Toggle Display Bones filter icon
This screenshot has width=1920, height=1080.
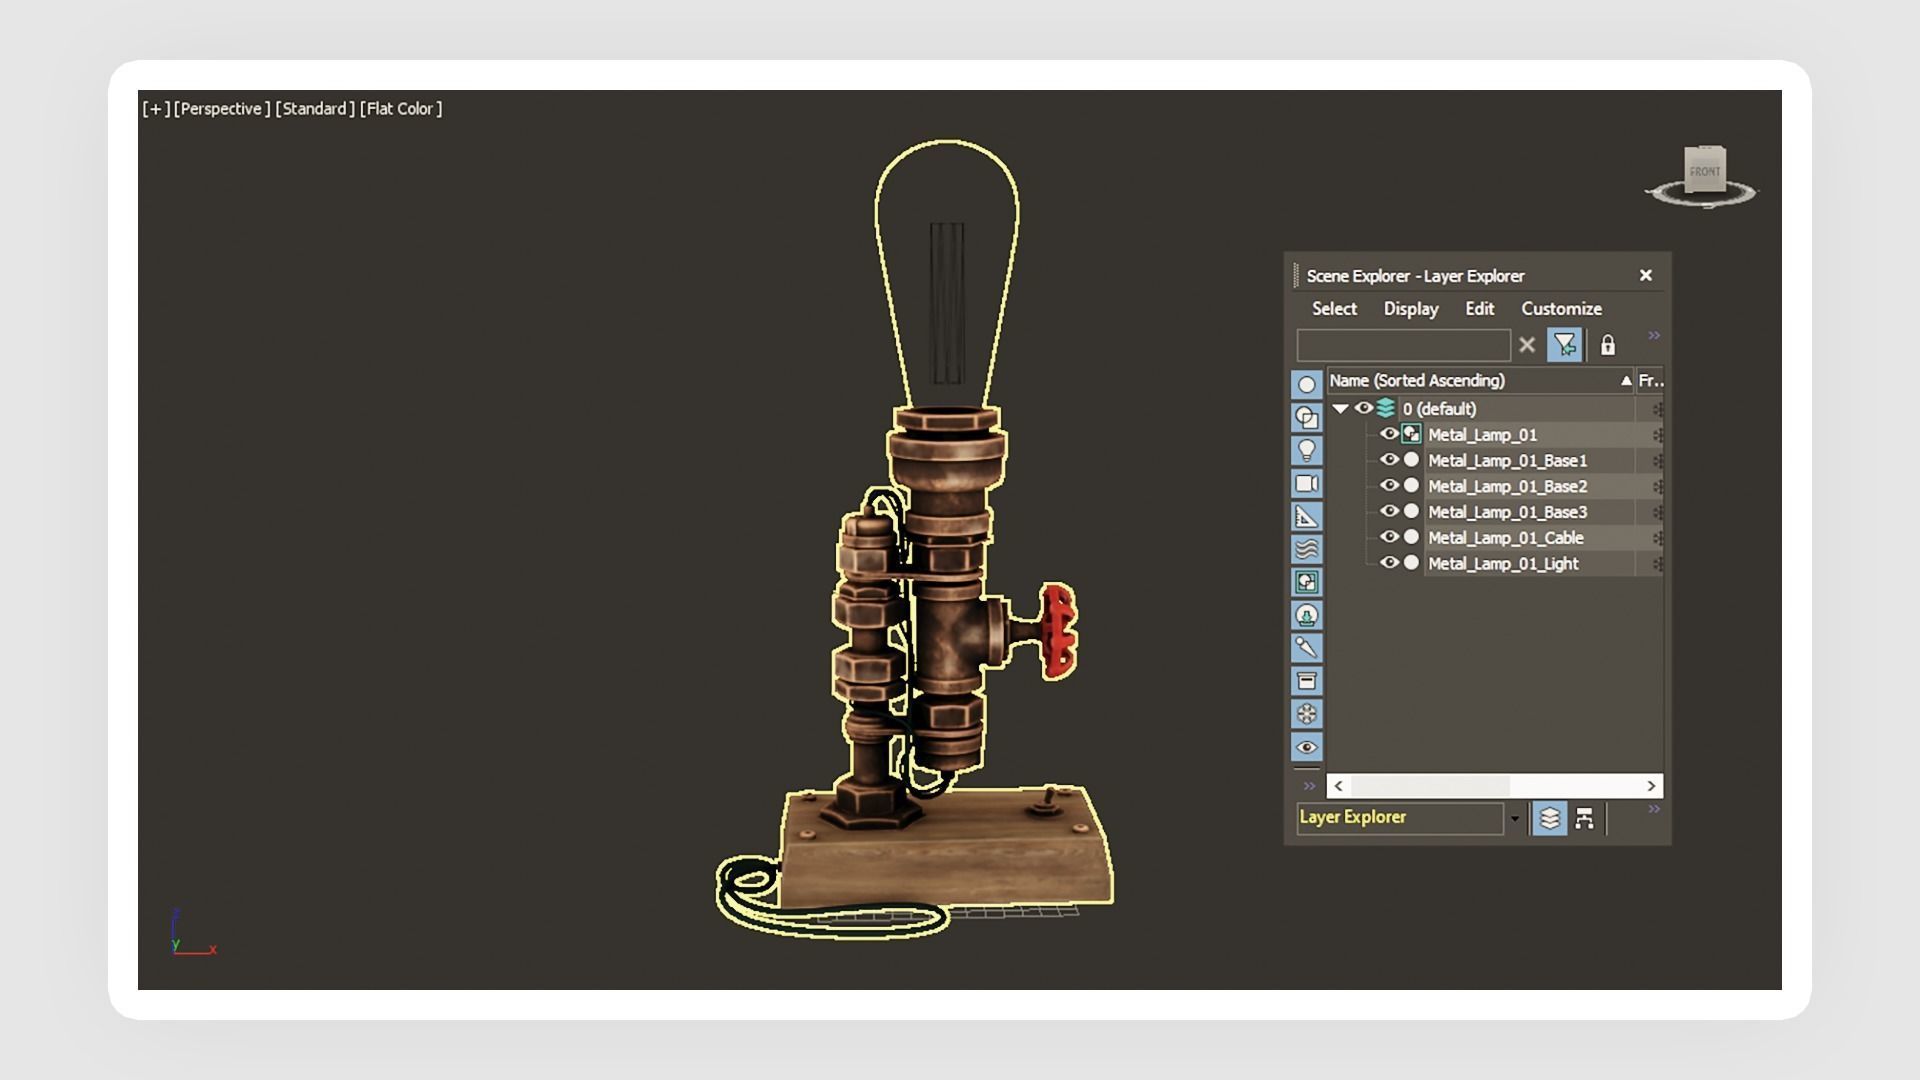pos(1306,647)
